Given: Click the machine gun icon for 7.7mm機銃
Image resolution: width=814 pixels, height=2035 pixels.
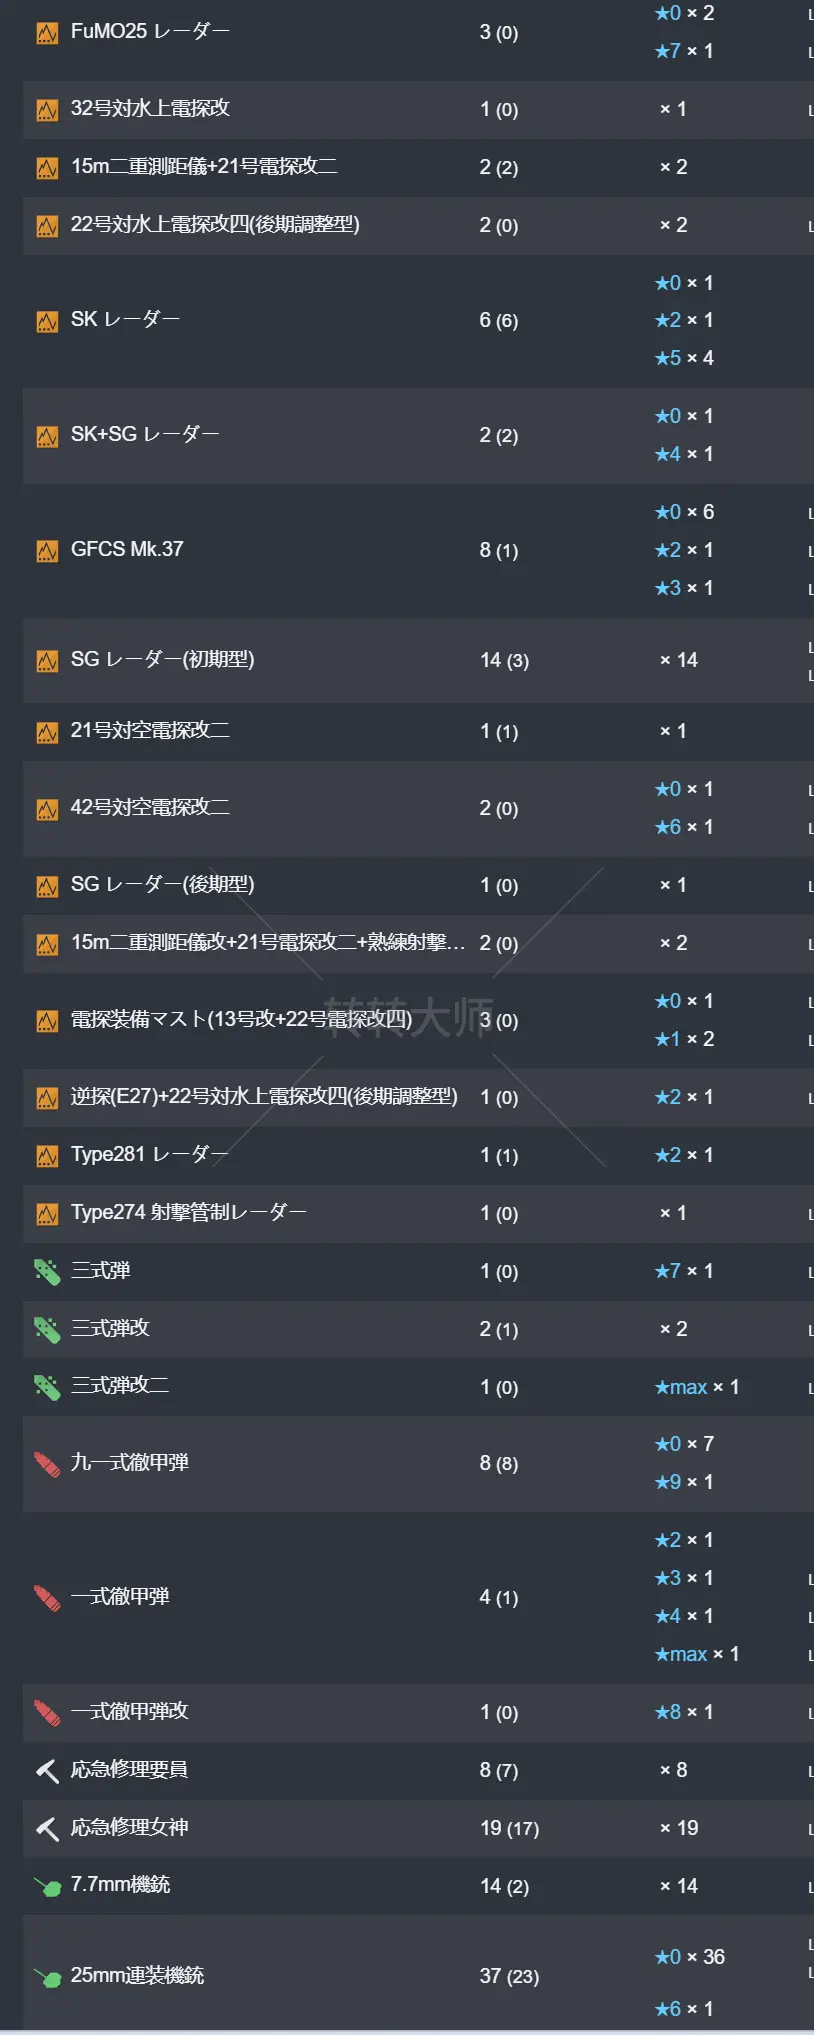Looking at the screenshot, I should 46,1884.
